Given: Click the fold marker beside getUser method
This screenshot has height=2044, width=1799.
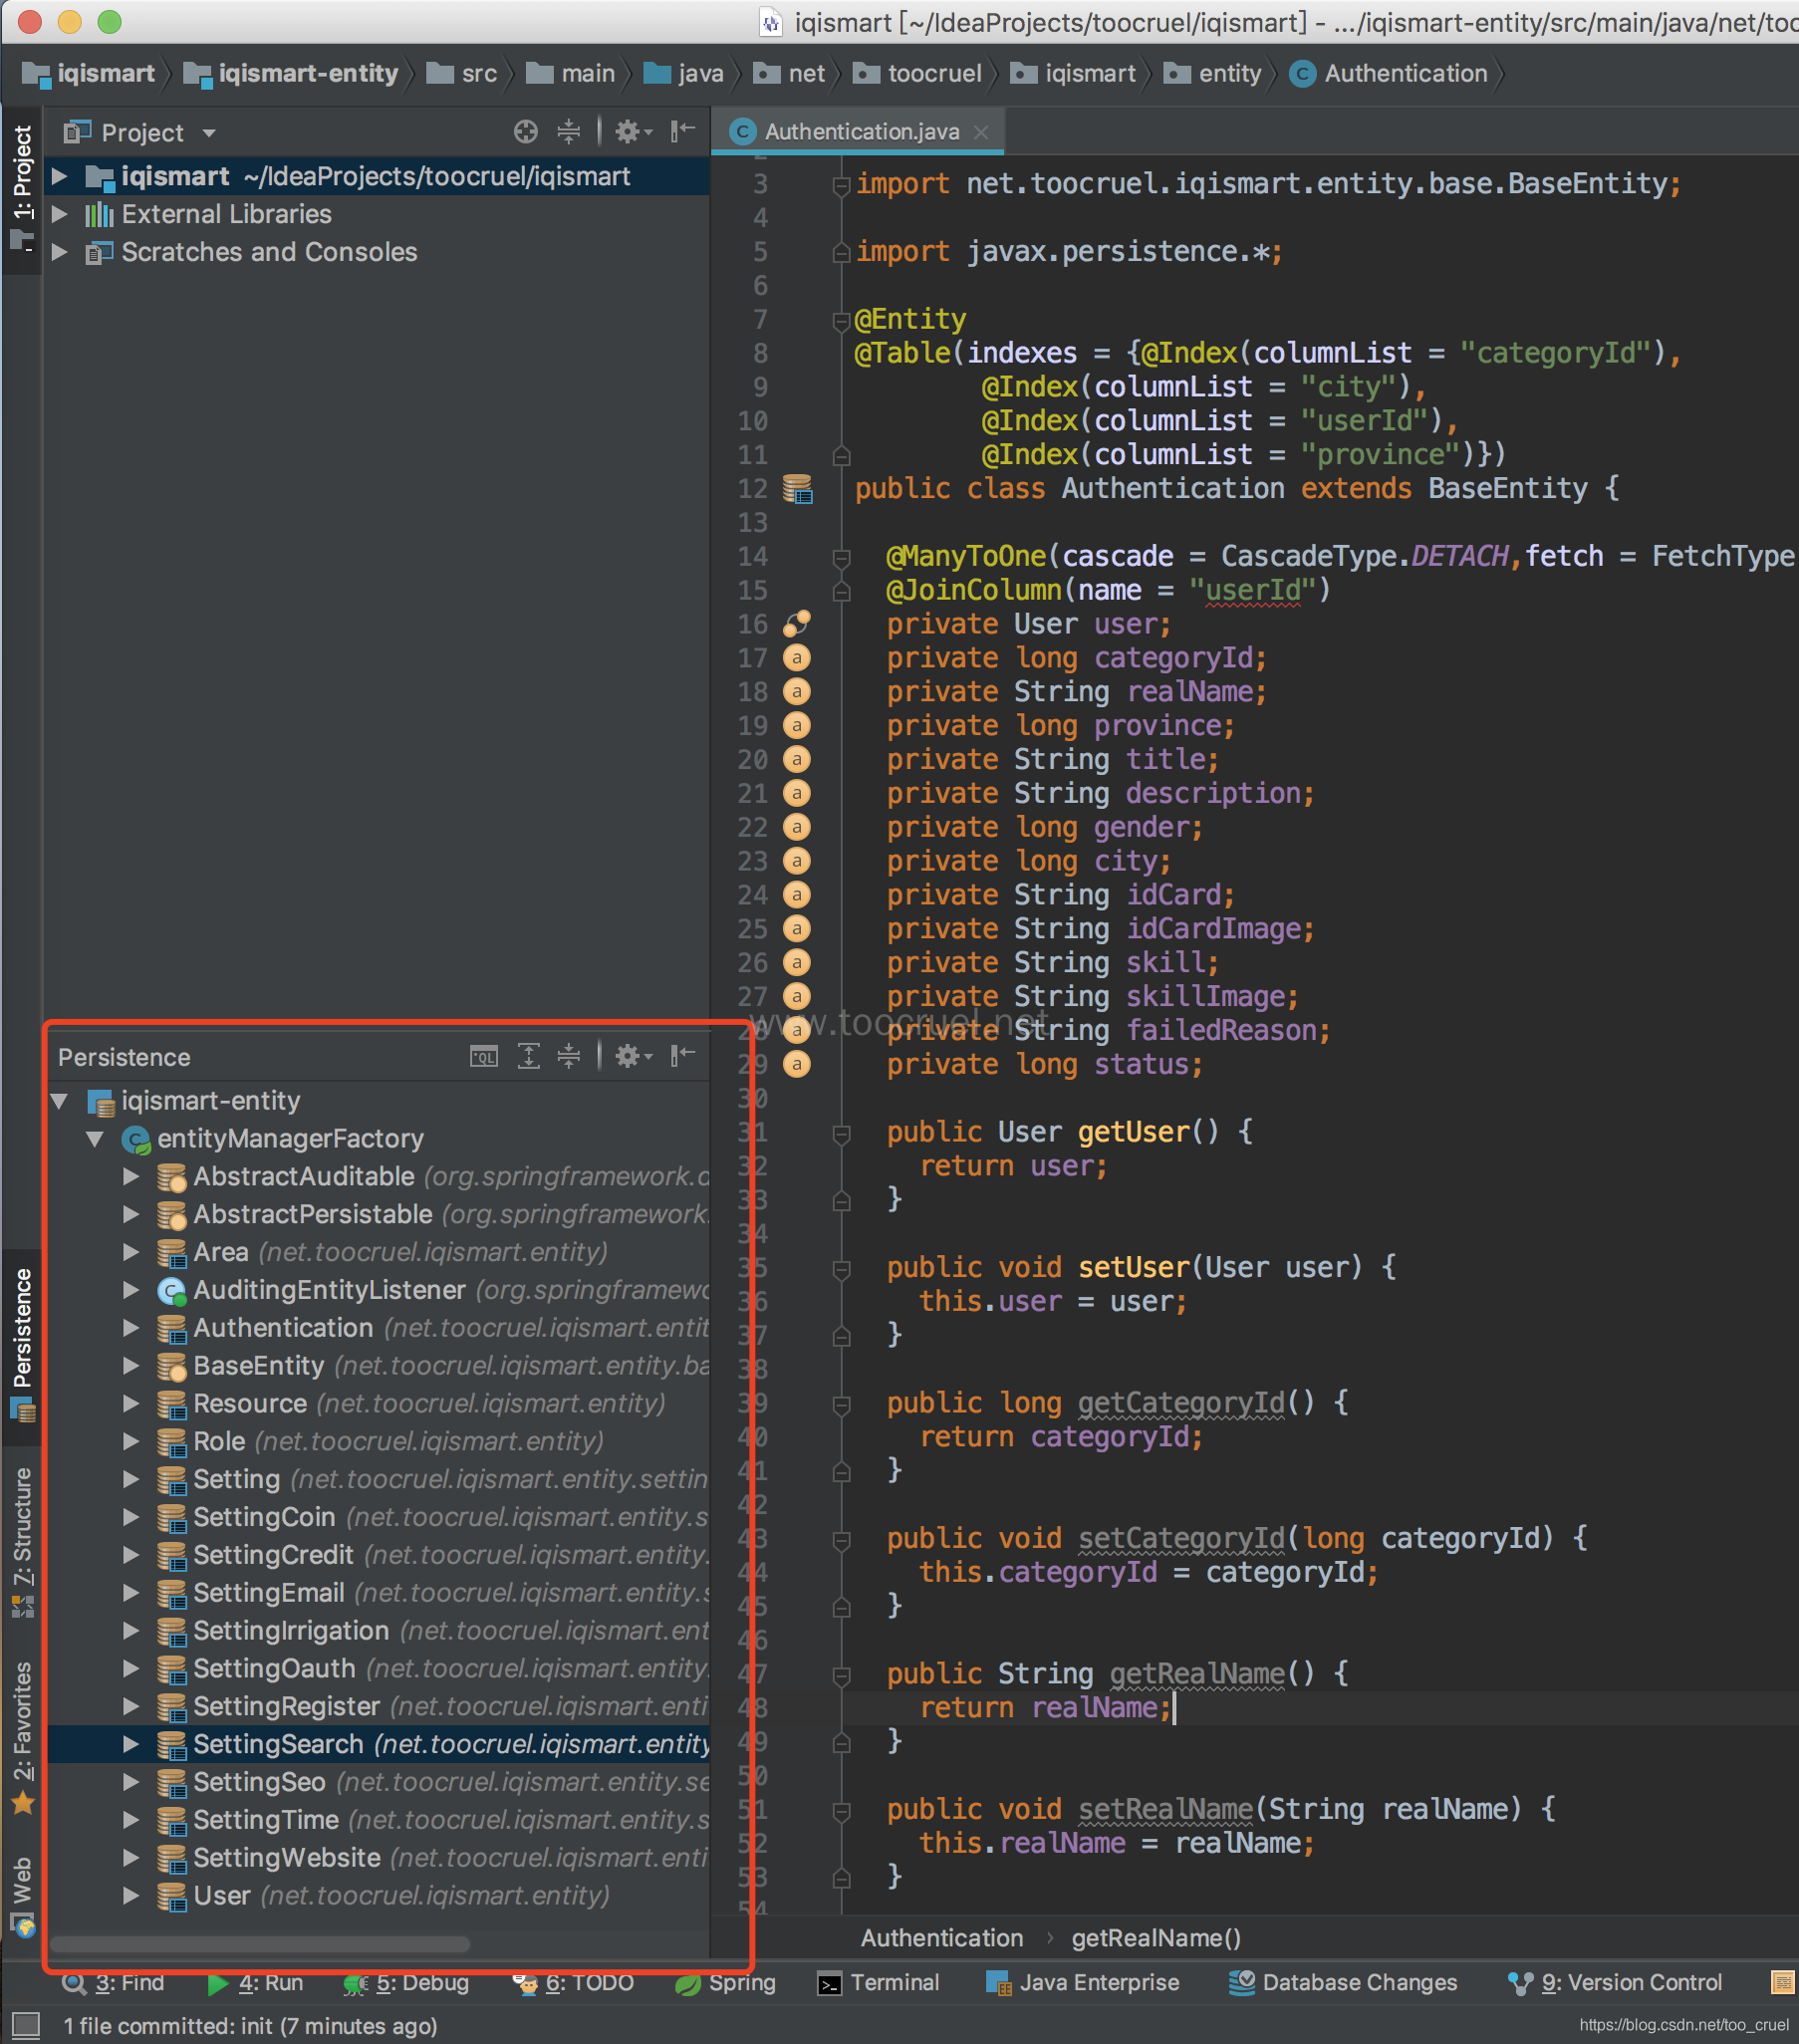Looking at the screenshot, I should tap(842, 1133).
